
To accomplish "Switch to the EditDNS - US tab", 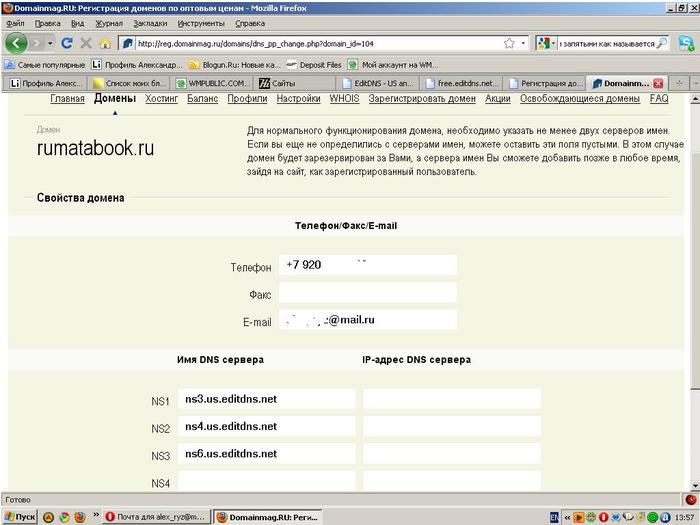I will click(378, 83).
